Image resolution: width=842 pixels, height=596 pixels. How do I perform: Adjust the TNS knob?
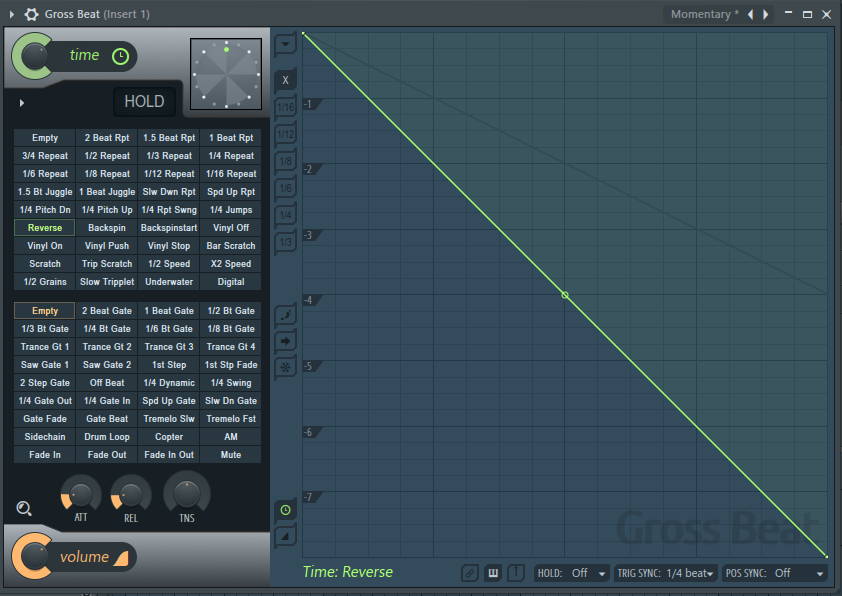(187, 493)
